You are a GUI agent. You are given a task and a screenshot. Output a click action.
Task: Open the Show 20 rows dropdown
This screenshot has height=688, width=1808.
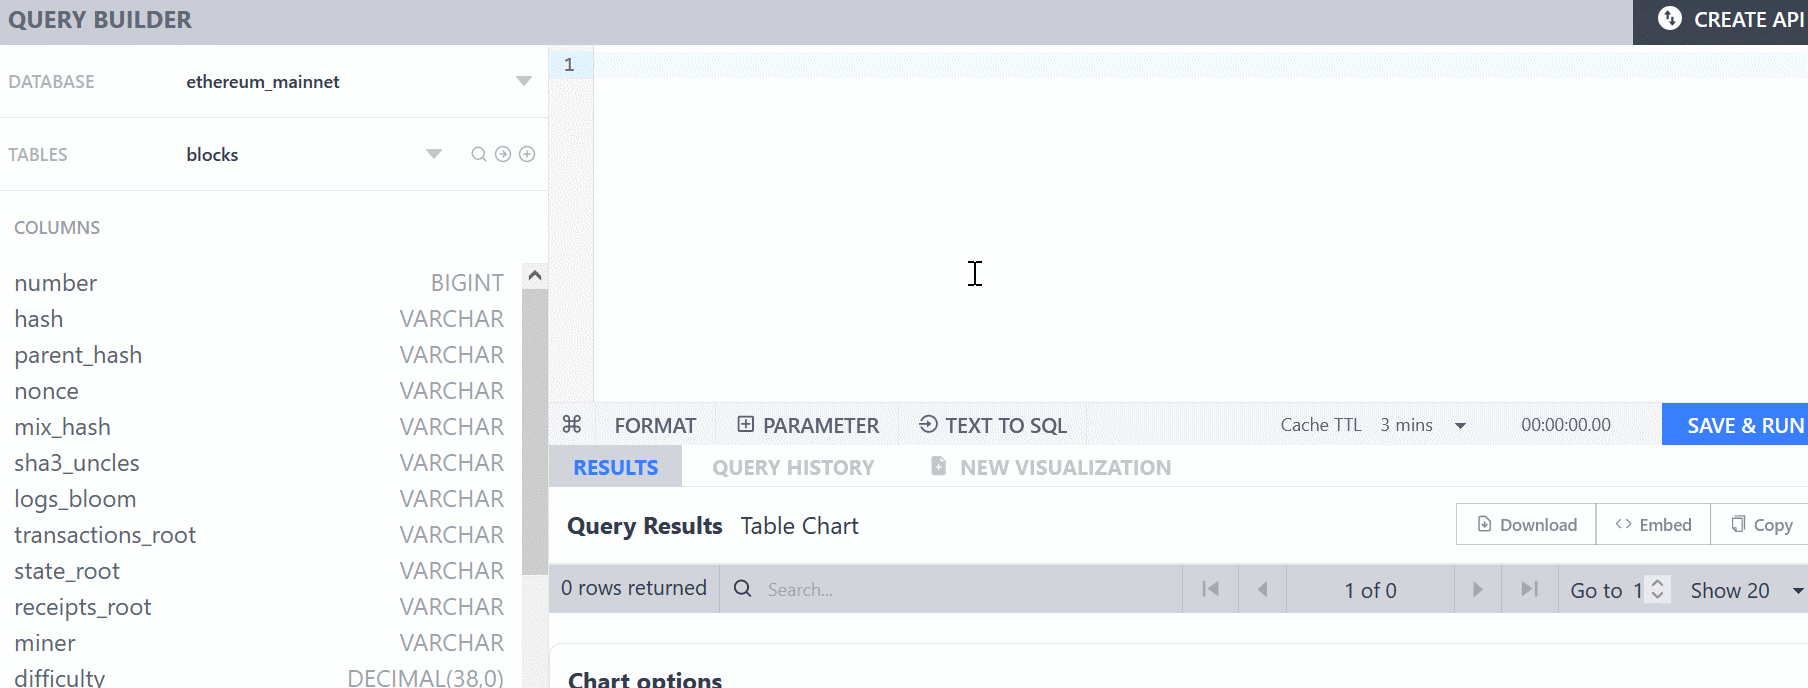click(1797, 591)
